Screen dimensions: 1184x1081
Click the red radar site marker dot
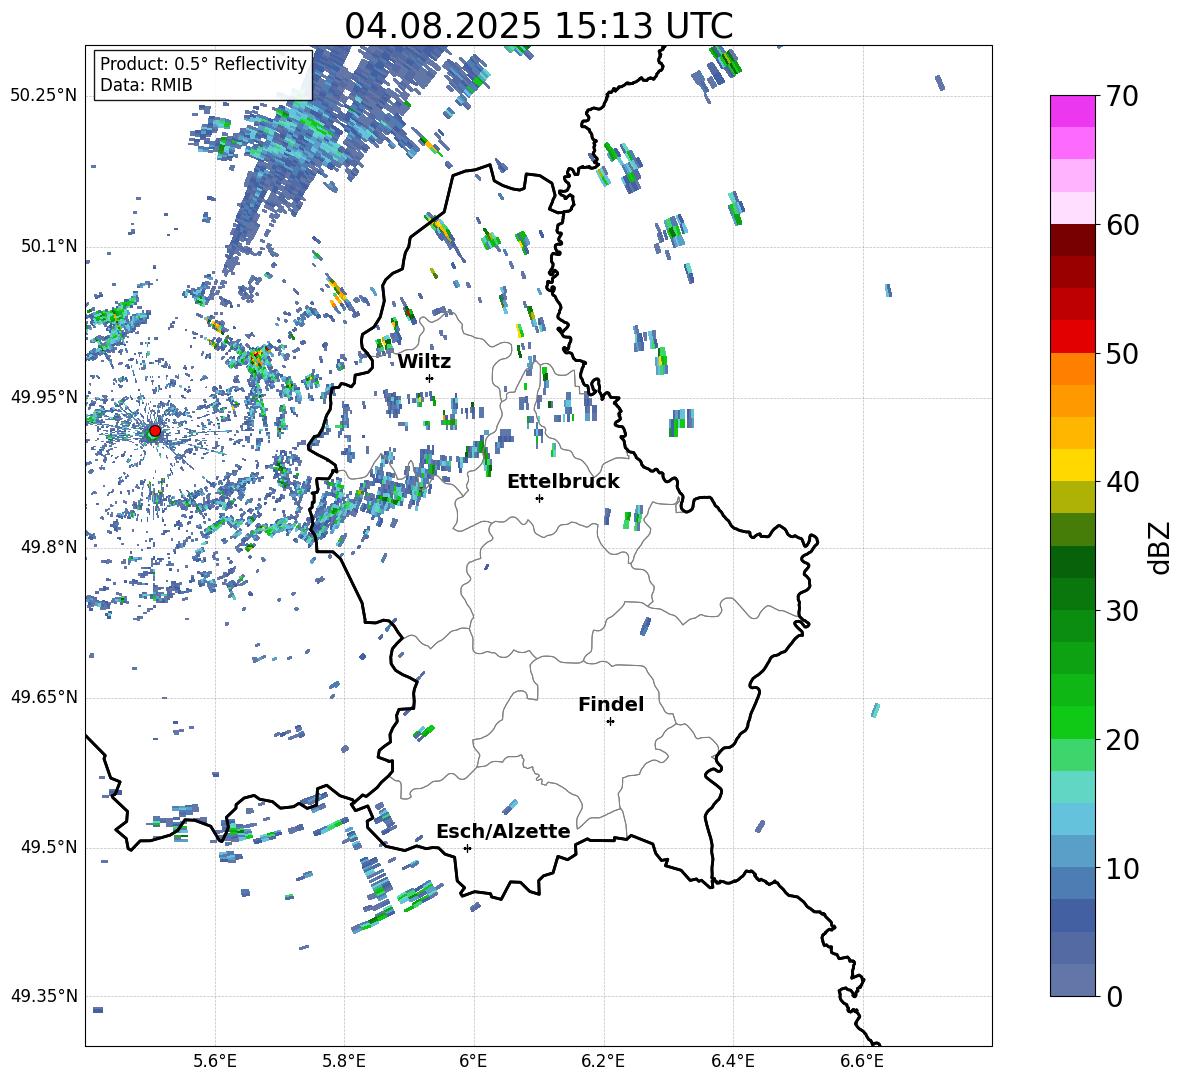[155, 430]
